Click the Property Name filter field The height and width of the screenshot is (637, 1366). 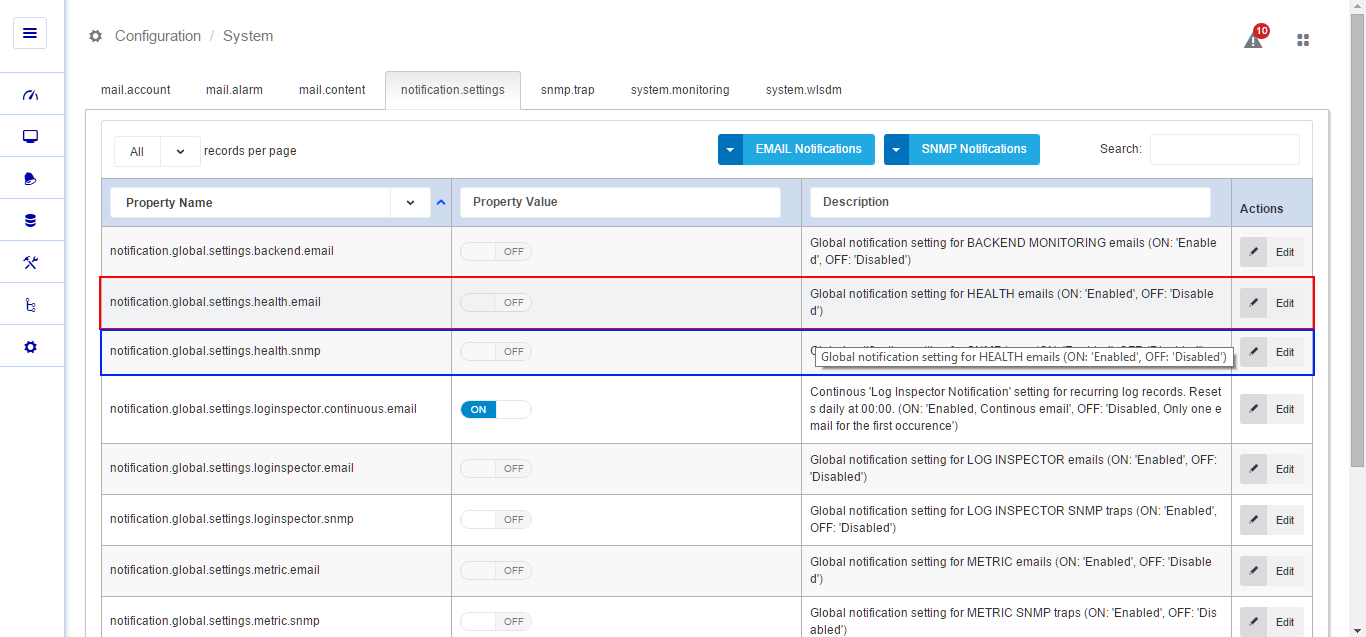coord(250,202)
